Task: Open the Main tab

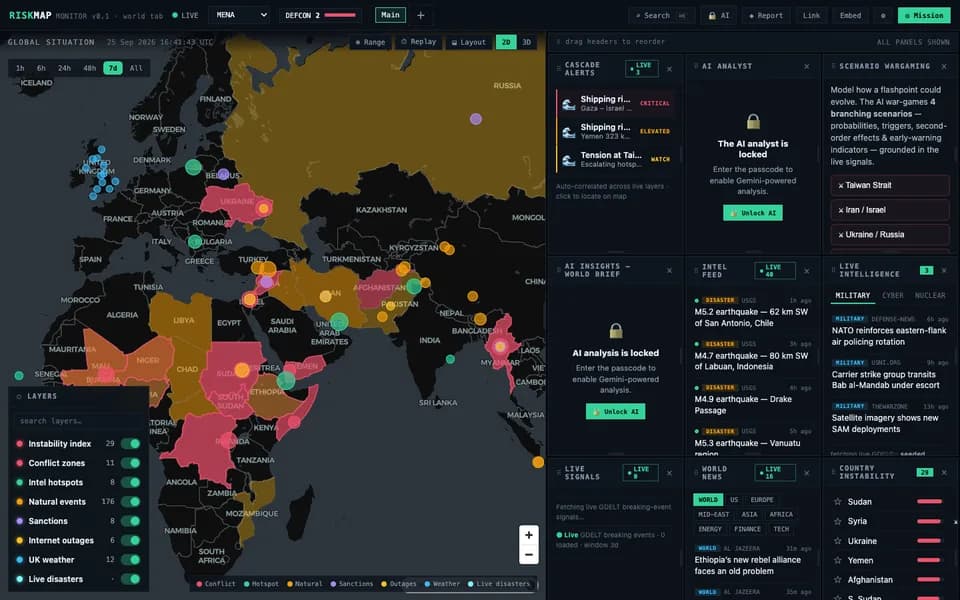Action: tap(390, 15)
